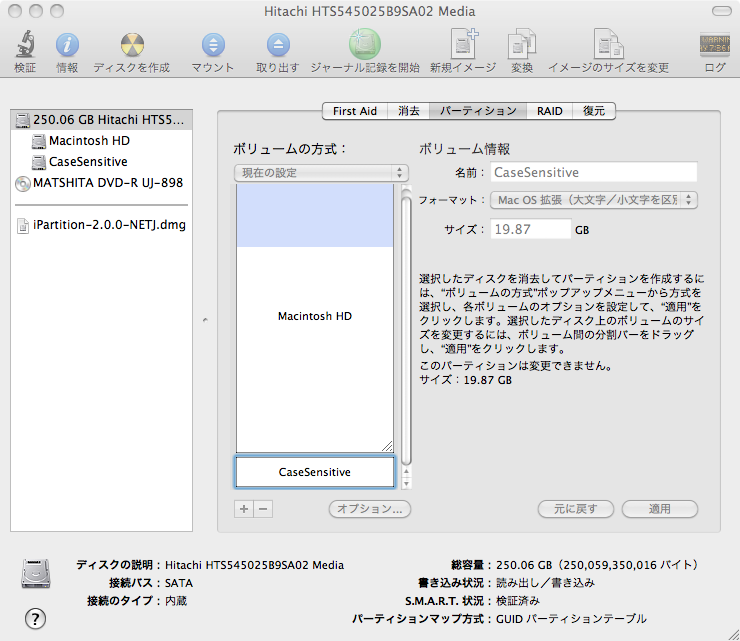
Task: Select CaseSensitive volume in sidebar
Action: point(101,161)
